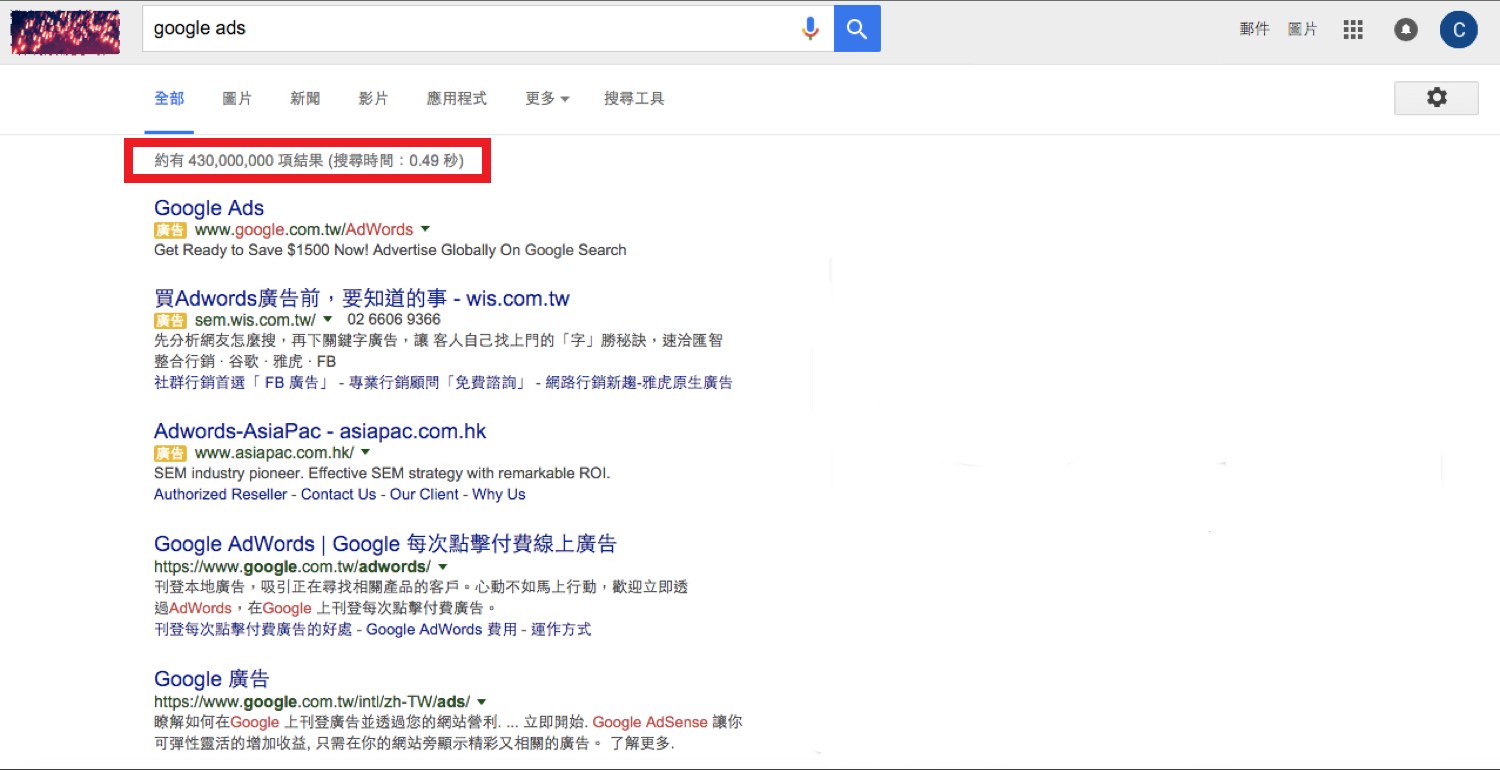Viewport: 1500px width, 770px height.
Task: Open the 圖片 link in top-right header
Action: [x=1302, y=30]
